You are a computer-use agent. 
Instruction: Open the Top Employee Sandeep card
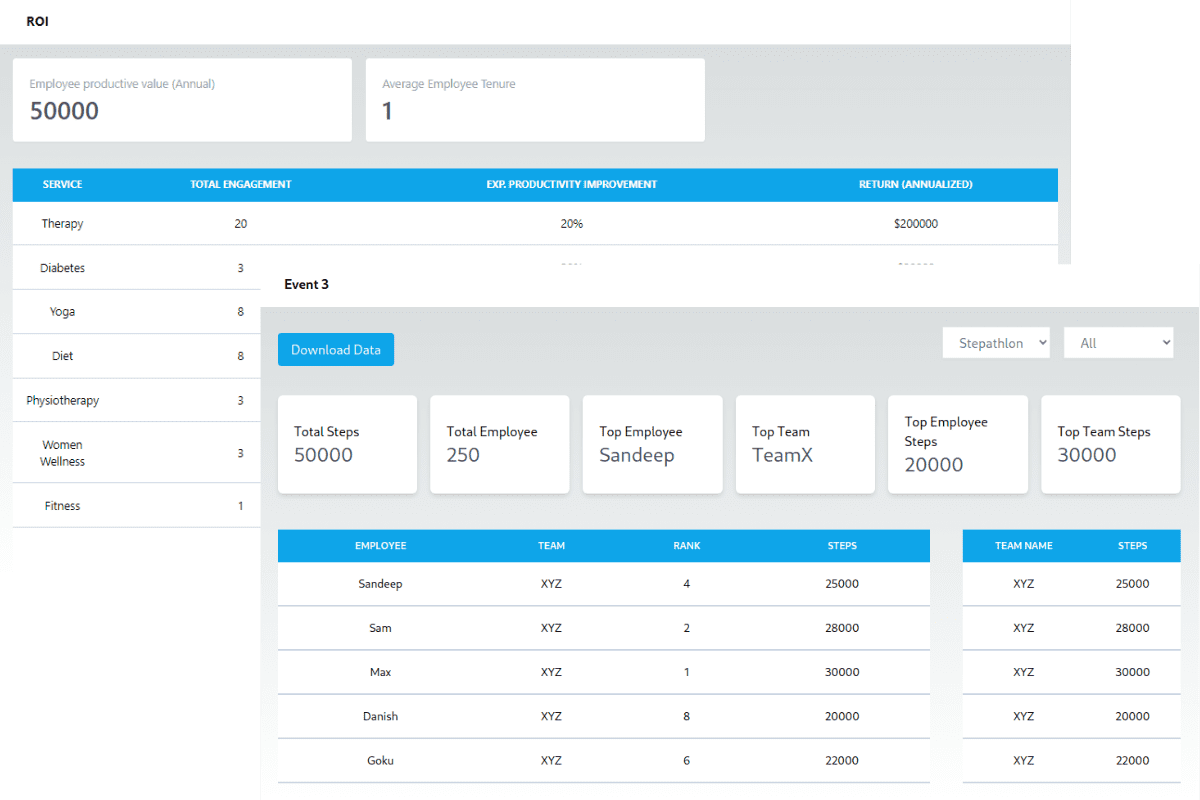click(x=652, y=444)
